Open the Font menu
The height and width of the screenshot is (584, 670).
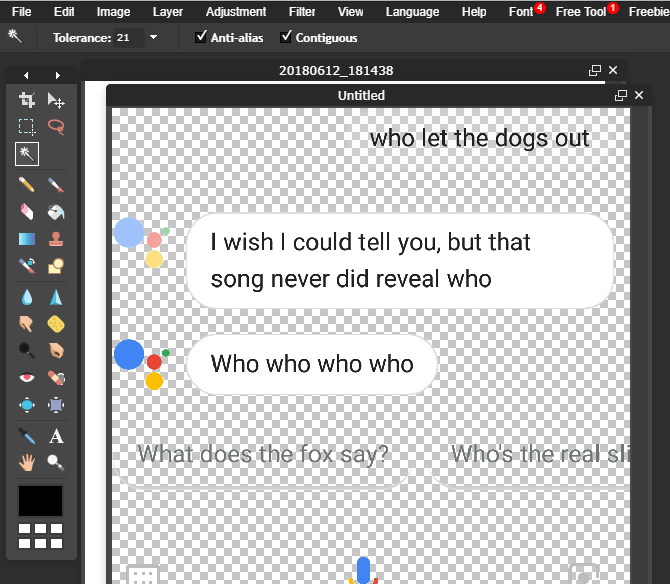(521, 12)
